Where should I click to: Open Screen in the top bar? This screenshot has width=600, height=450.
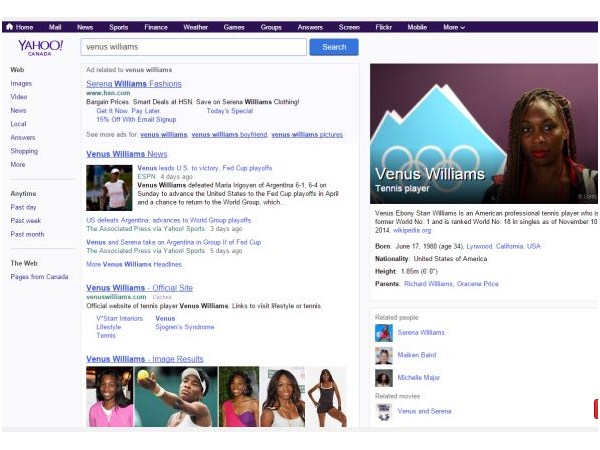point(349,27)
